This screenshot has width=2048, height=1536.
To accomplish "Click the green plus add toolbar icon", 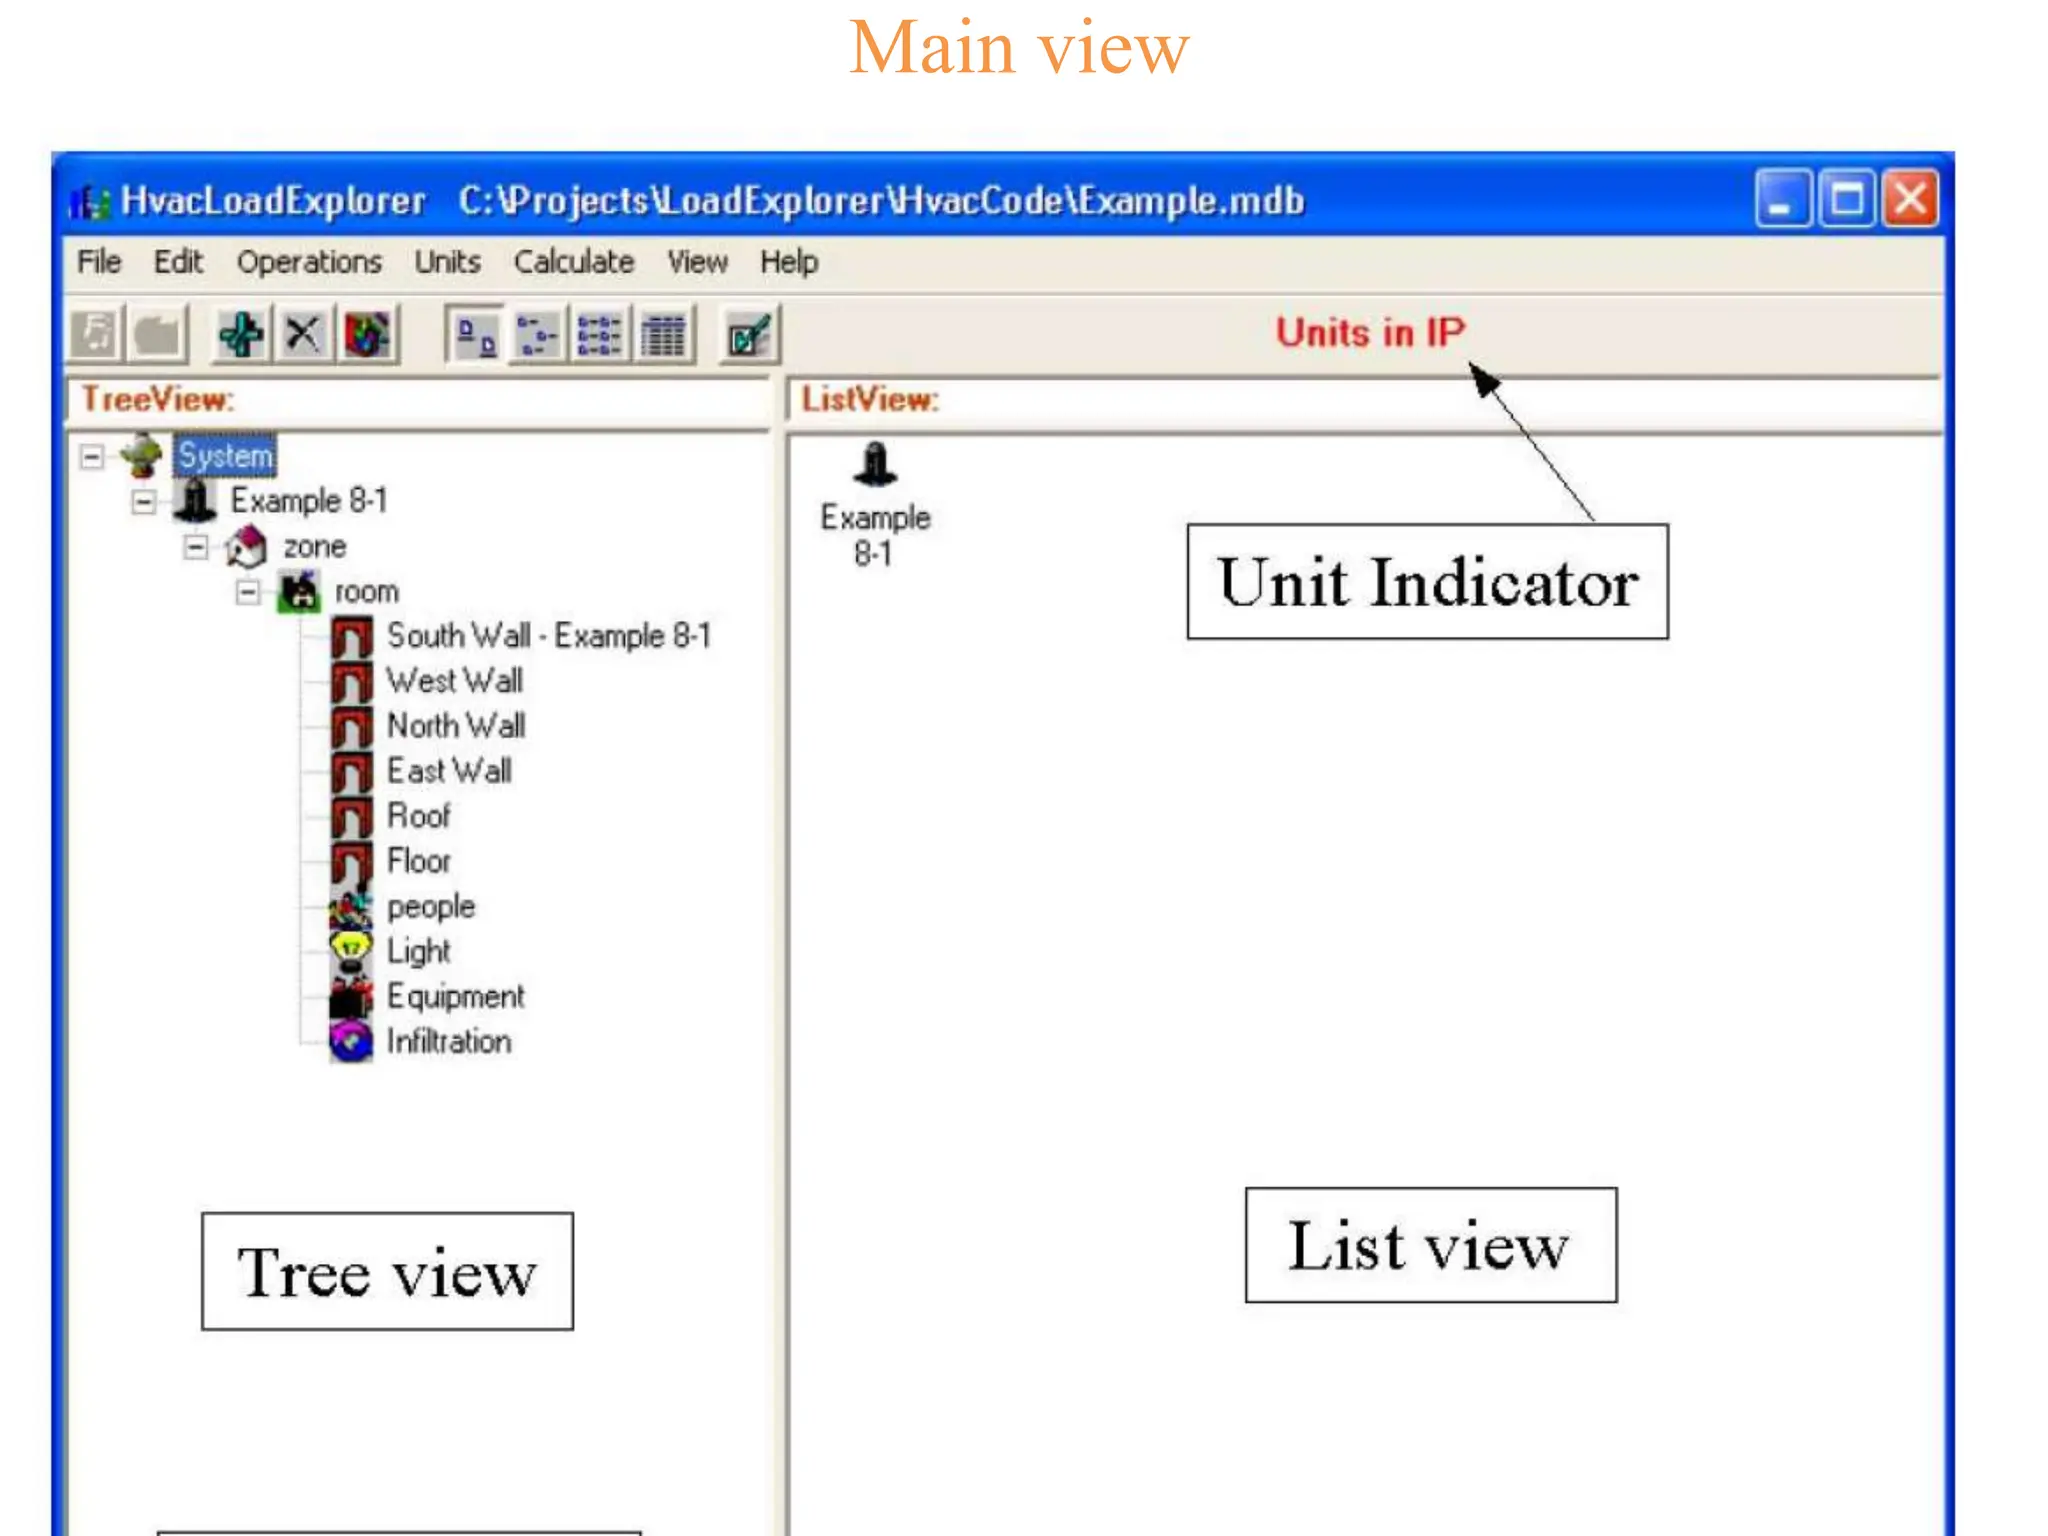I will click(241, 334).
